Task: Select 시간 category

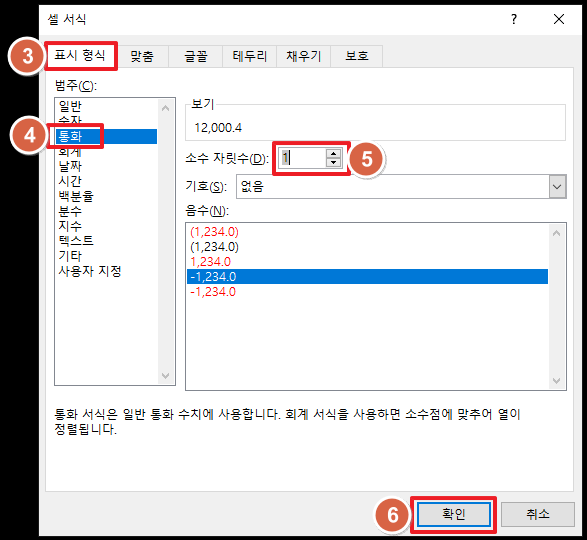Action: (x=106, y=181)
